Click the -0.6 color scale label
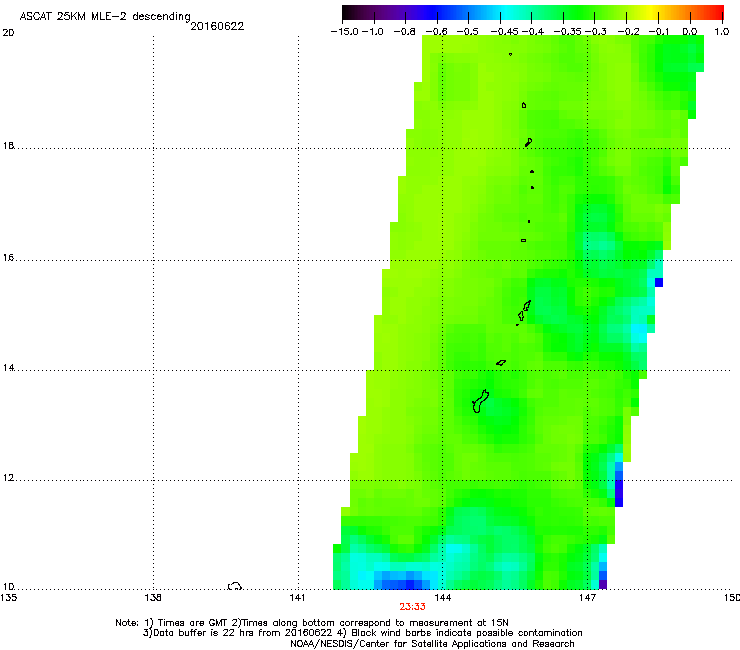 tap(436, 32)
